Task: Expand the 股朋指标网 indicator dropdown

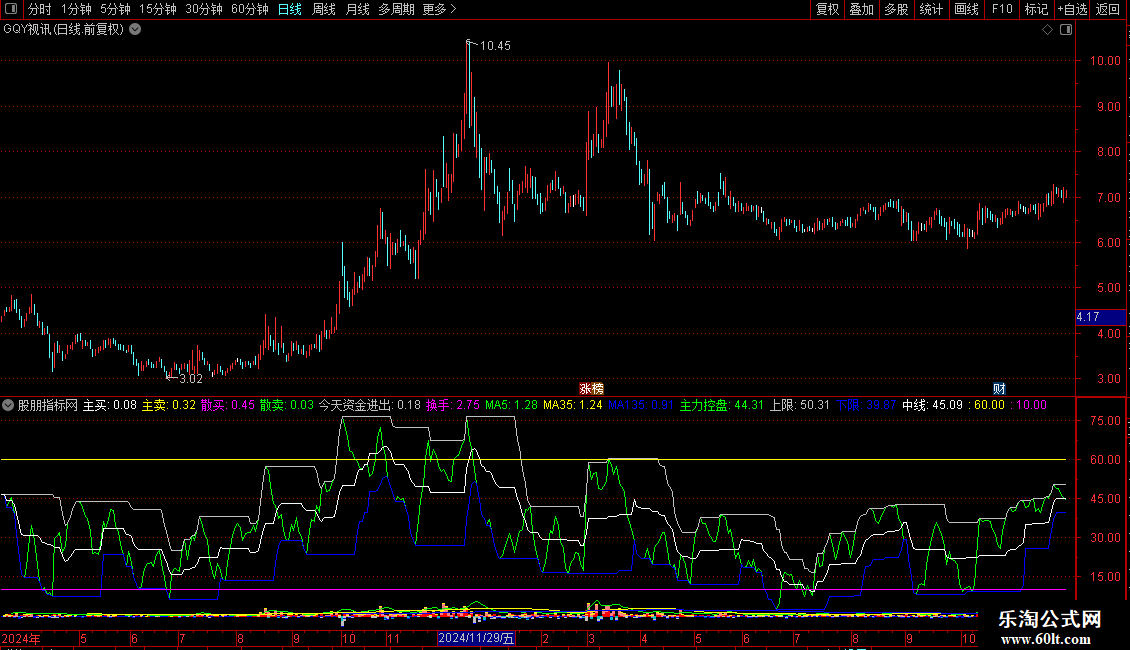Action: (x=8, y=405)
